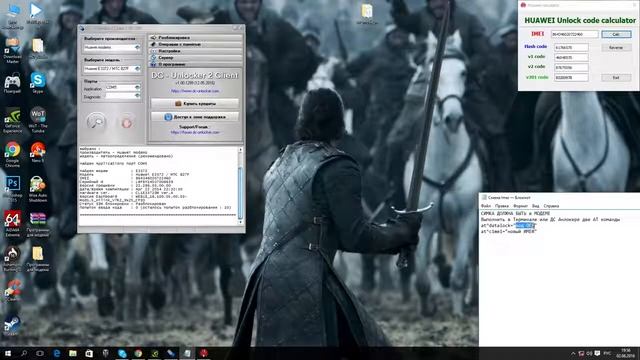Select the Nero desktop icon
Image resolution: width=640 pixels, height=360 pixels.
click(x=38, y=153)
